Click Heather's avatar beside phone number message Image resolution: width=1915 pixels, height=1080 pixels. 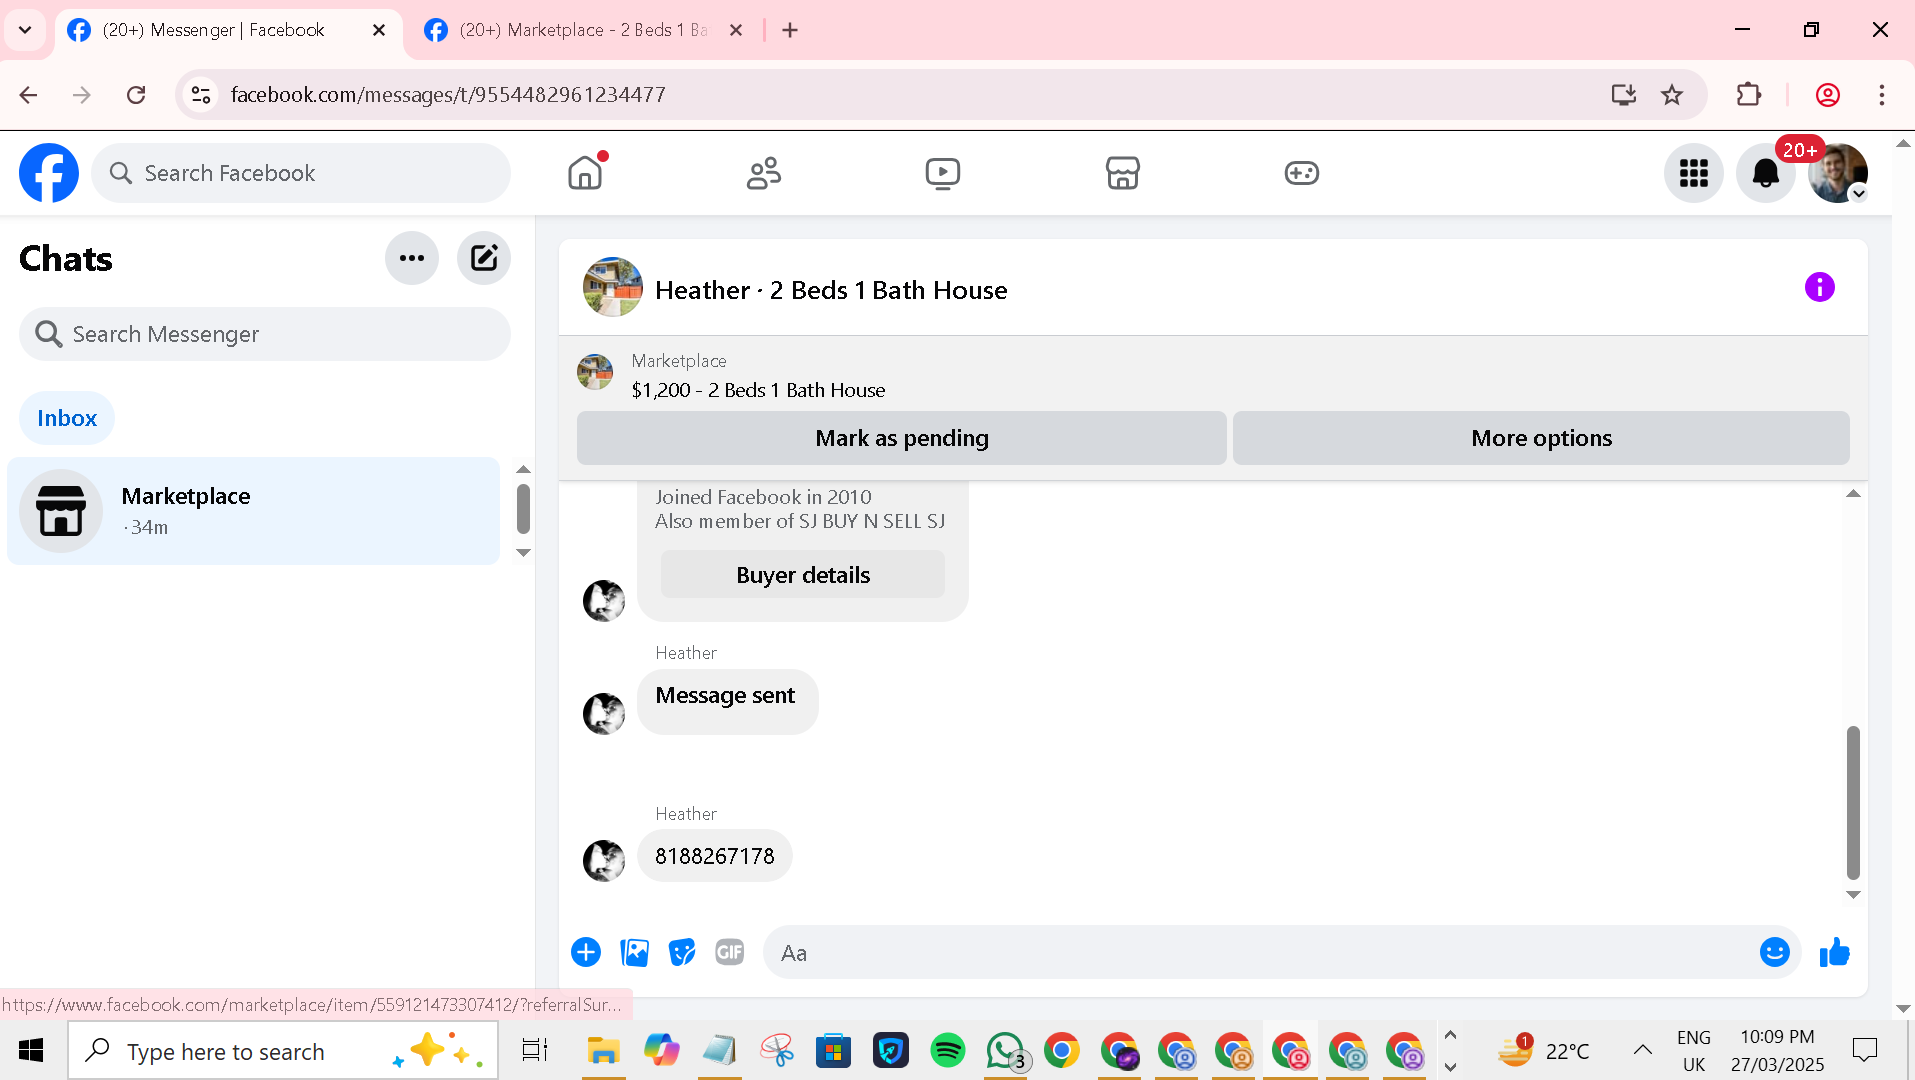point(604,860)
